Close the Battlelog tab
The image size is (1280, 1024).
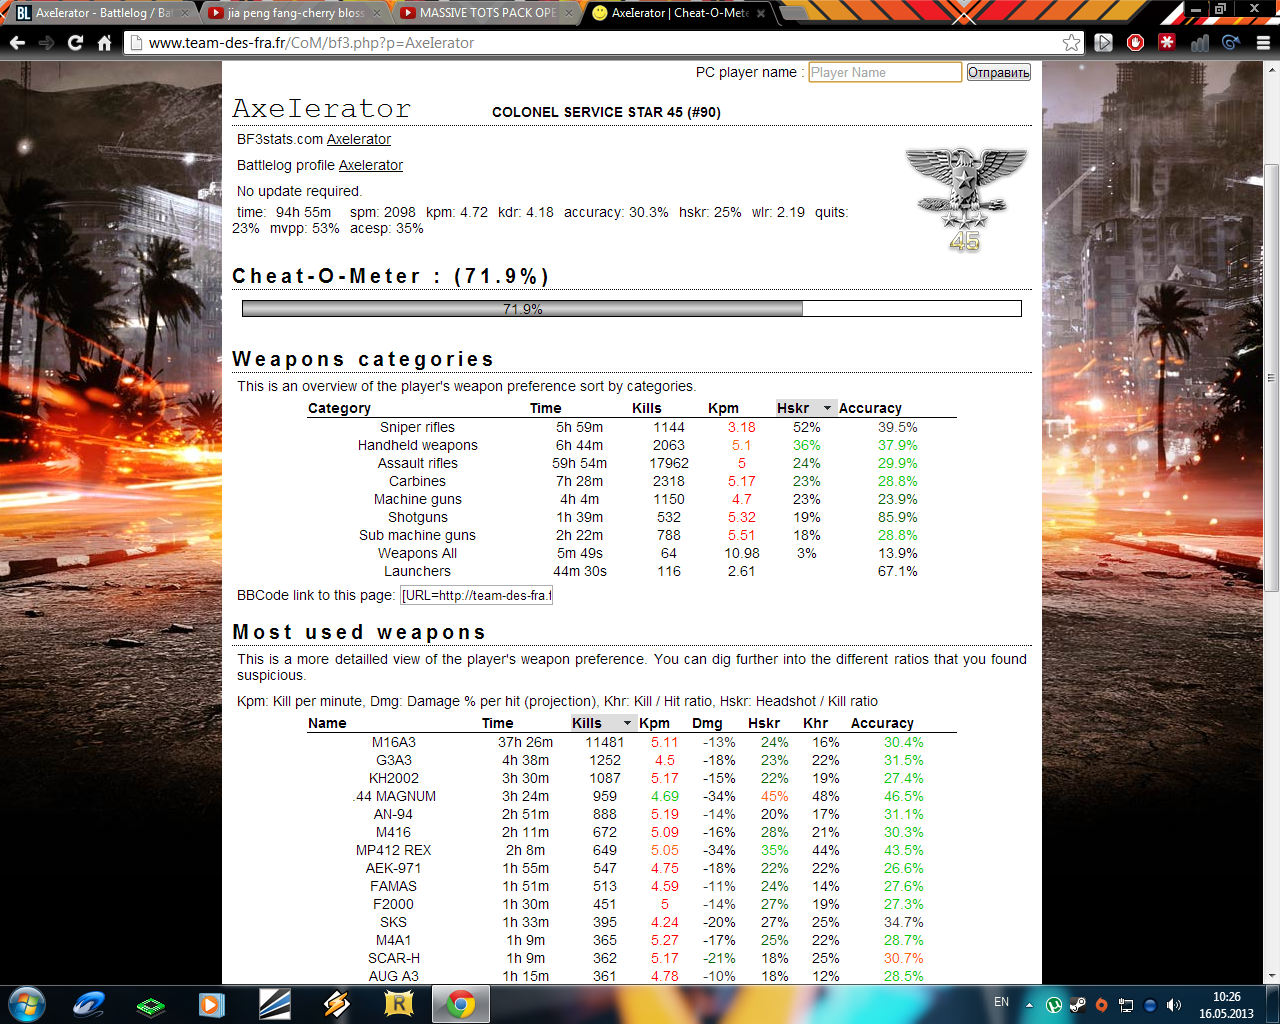(x=185, y=13)
